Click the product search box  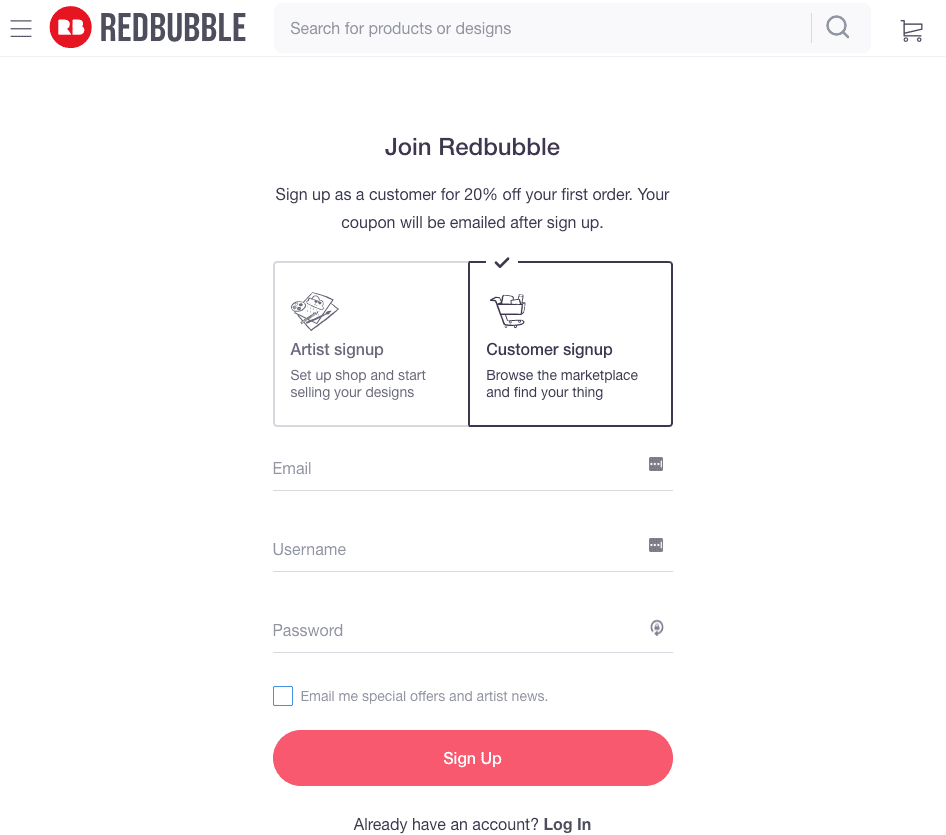pos(540,28)
